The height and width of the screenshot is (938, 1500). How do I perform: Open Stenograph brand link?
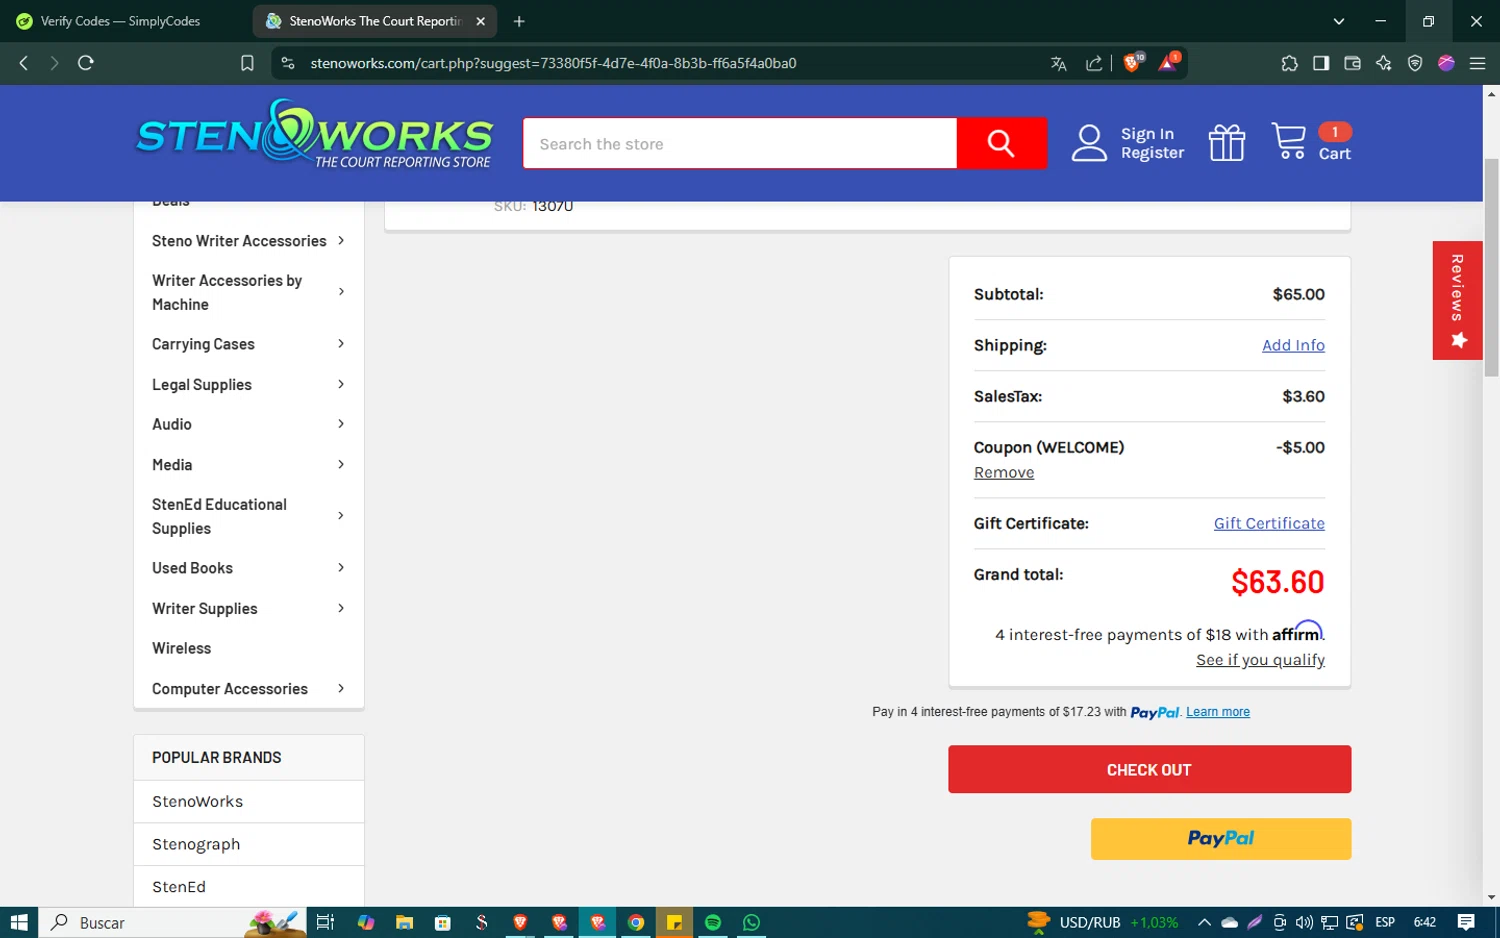(x=196, y=844)
